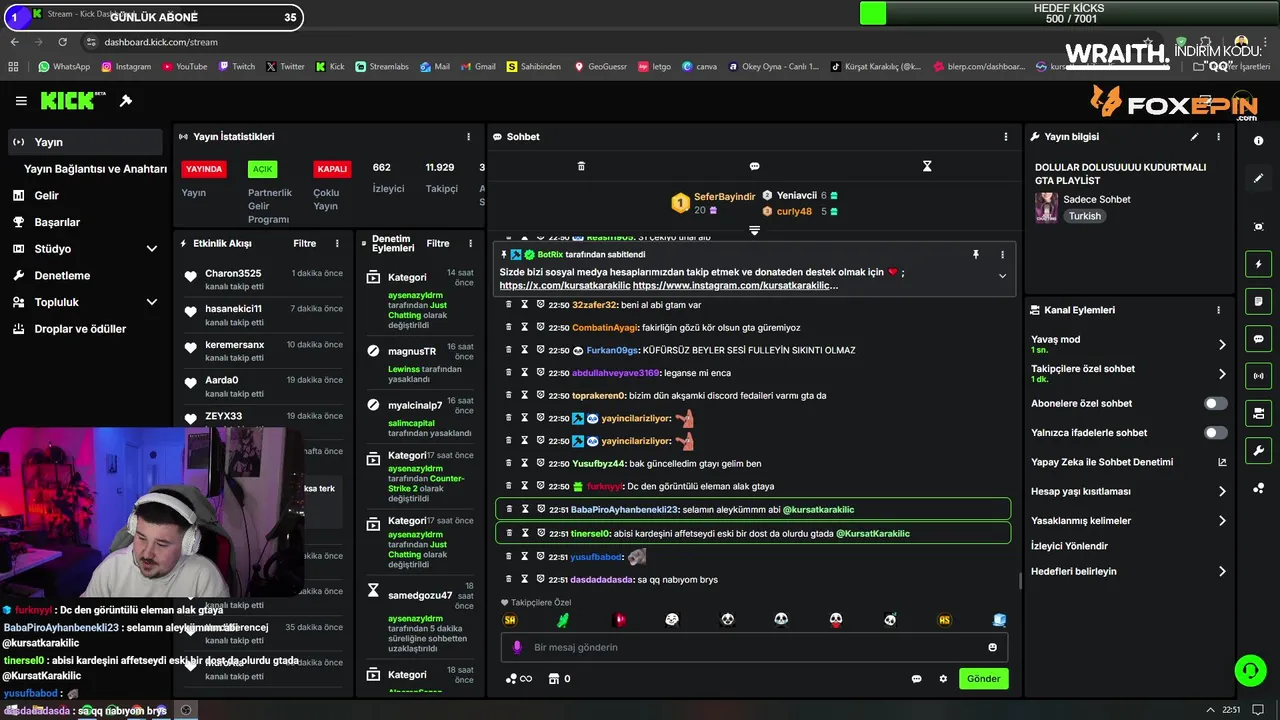
Task: Open Yayın İstatistikleri three-dot menu
Action: [x=468, y=137]
